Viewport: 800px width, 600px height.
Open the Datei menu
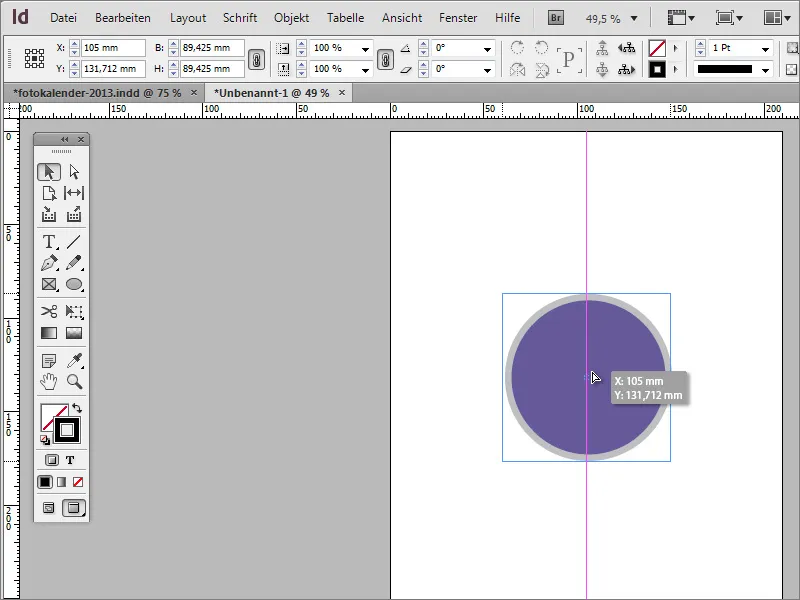[x=63, y=18]
